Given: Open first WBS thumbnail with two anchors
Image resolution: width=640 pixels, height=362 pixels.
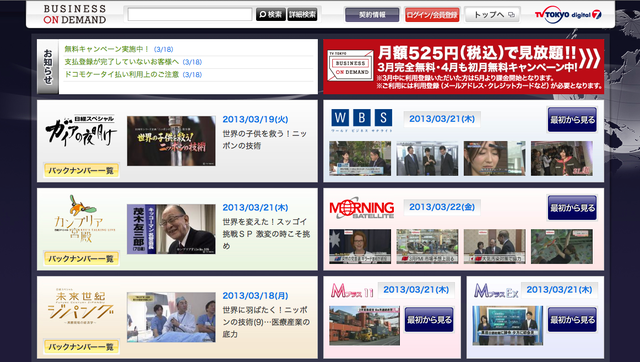Looking at the screenshot, I should [360, 158].
